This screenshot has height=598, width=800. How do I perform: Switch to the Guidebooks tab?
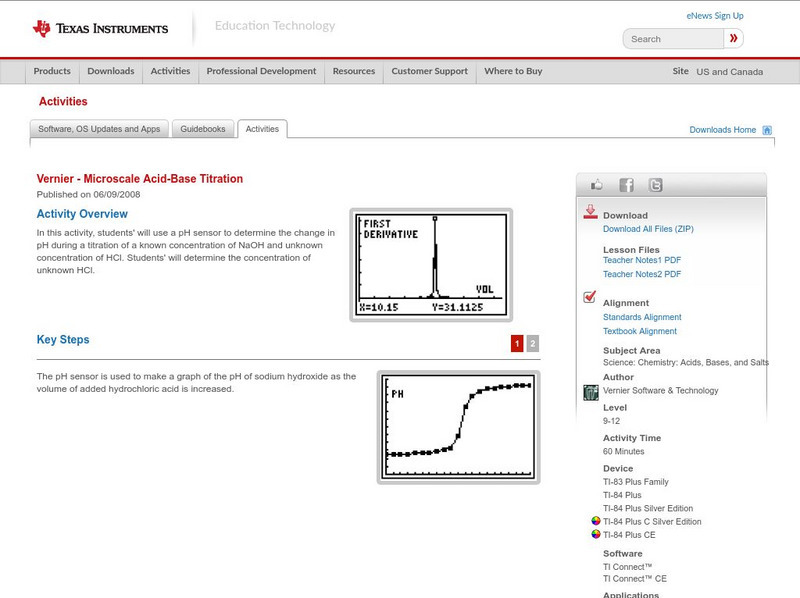click(201, 128)
